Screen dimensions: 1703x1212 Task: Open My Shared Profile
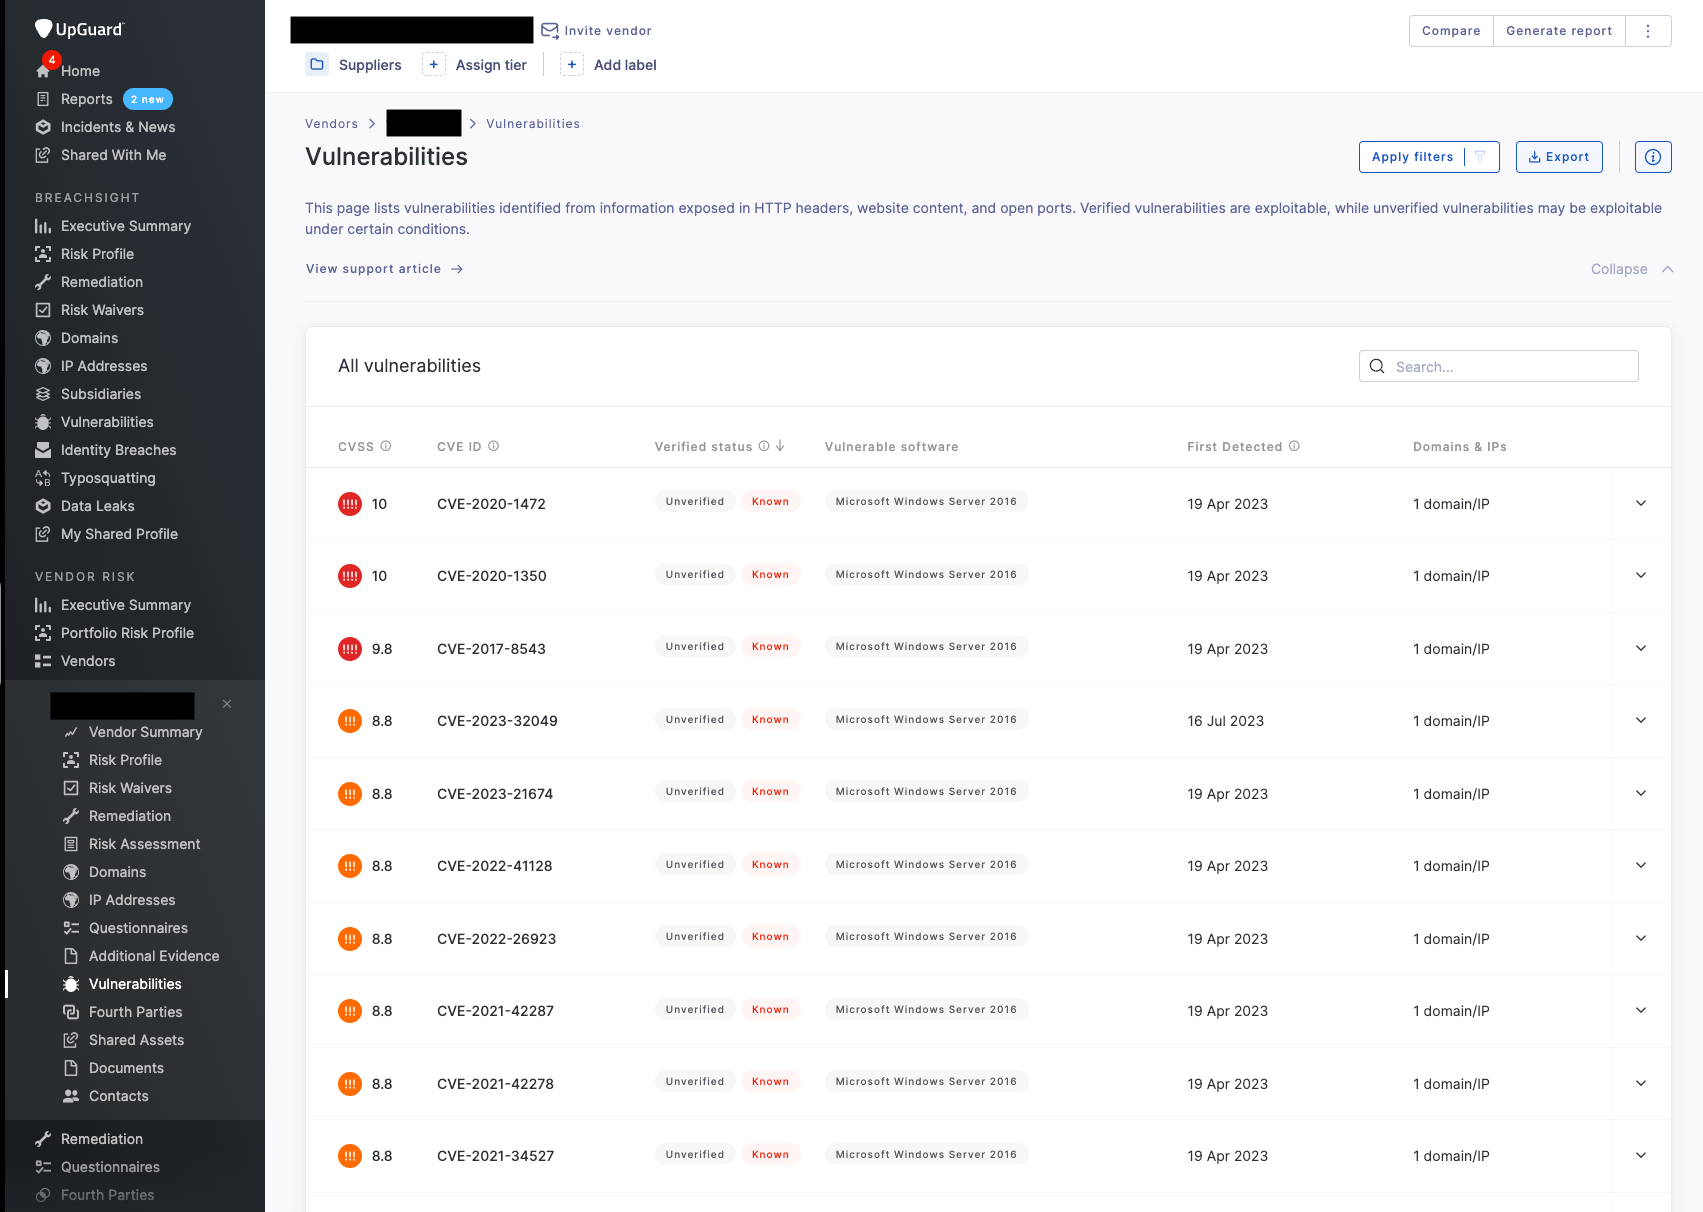[119, 534]
